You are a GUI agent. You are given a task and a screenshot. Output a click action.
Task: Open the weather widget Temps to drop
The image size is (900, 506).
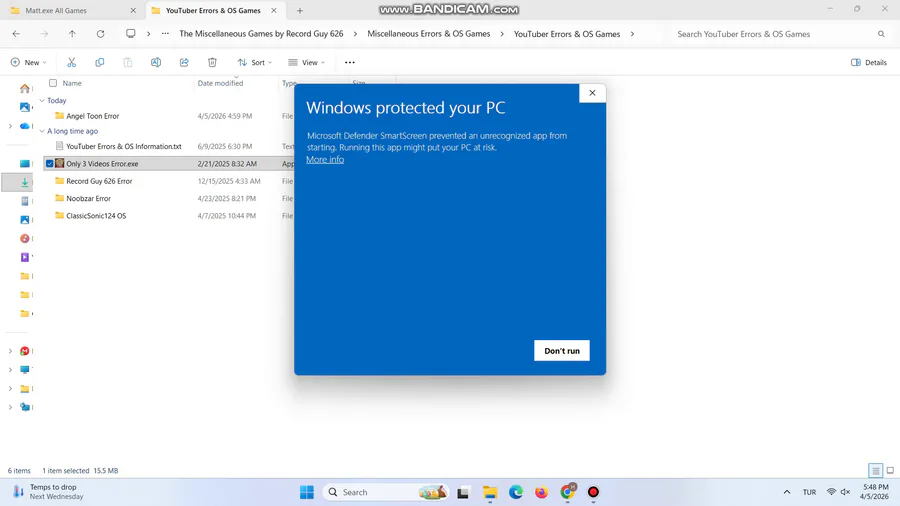click(49, 492)
